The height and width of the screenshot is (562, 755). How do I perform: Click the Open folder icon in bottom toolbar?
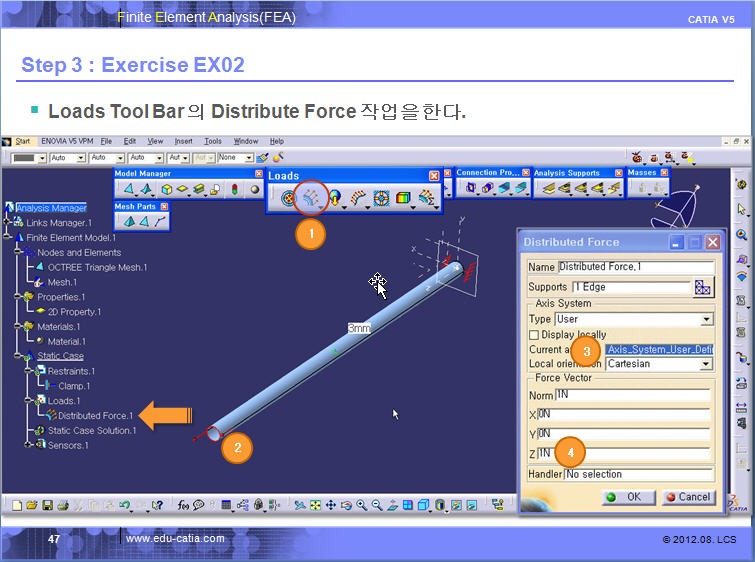pyautogui.click(x=33, y=505)
